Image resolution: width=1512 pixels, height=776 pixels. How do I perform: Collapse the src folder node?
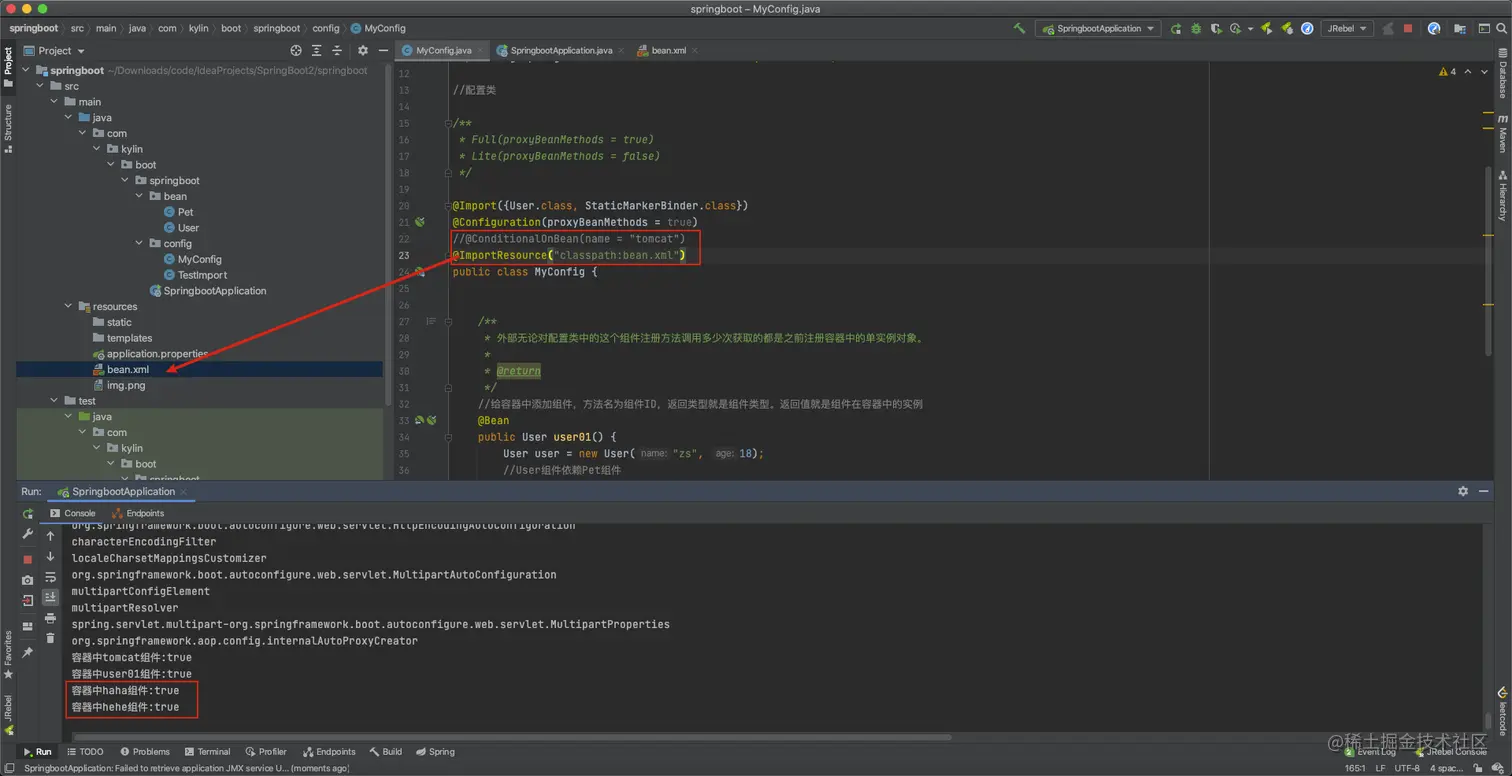coord(41,86)
